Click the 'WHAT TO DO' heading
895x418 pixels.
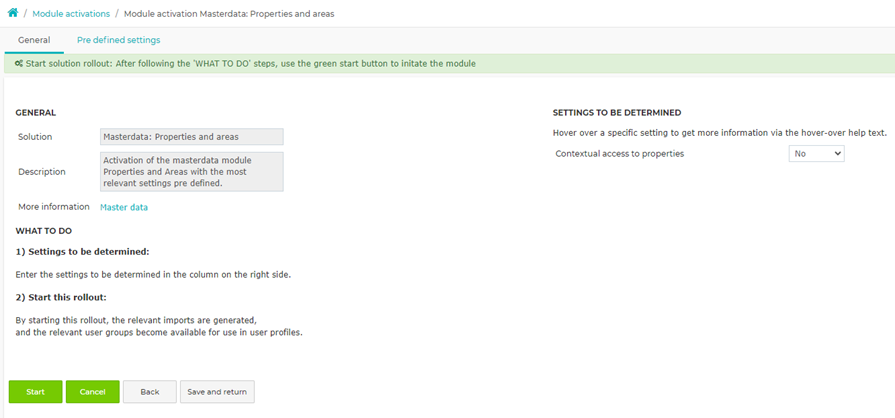point(43,231)
